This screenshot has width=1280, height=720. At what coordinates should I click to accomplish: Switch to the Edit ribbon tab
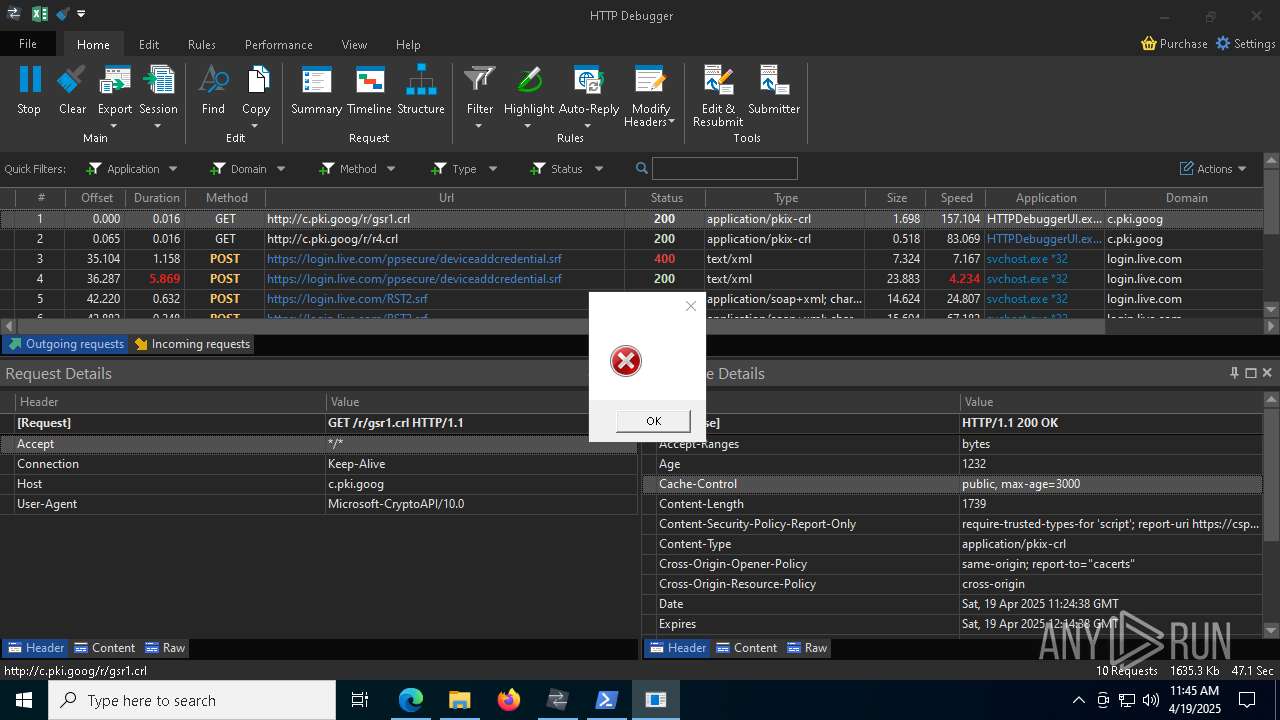(x=149, y=44)
